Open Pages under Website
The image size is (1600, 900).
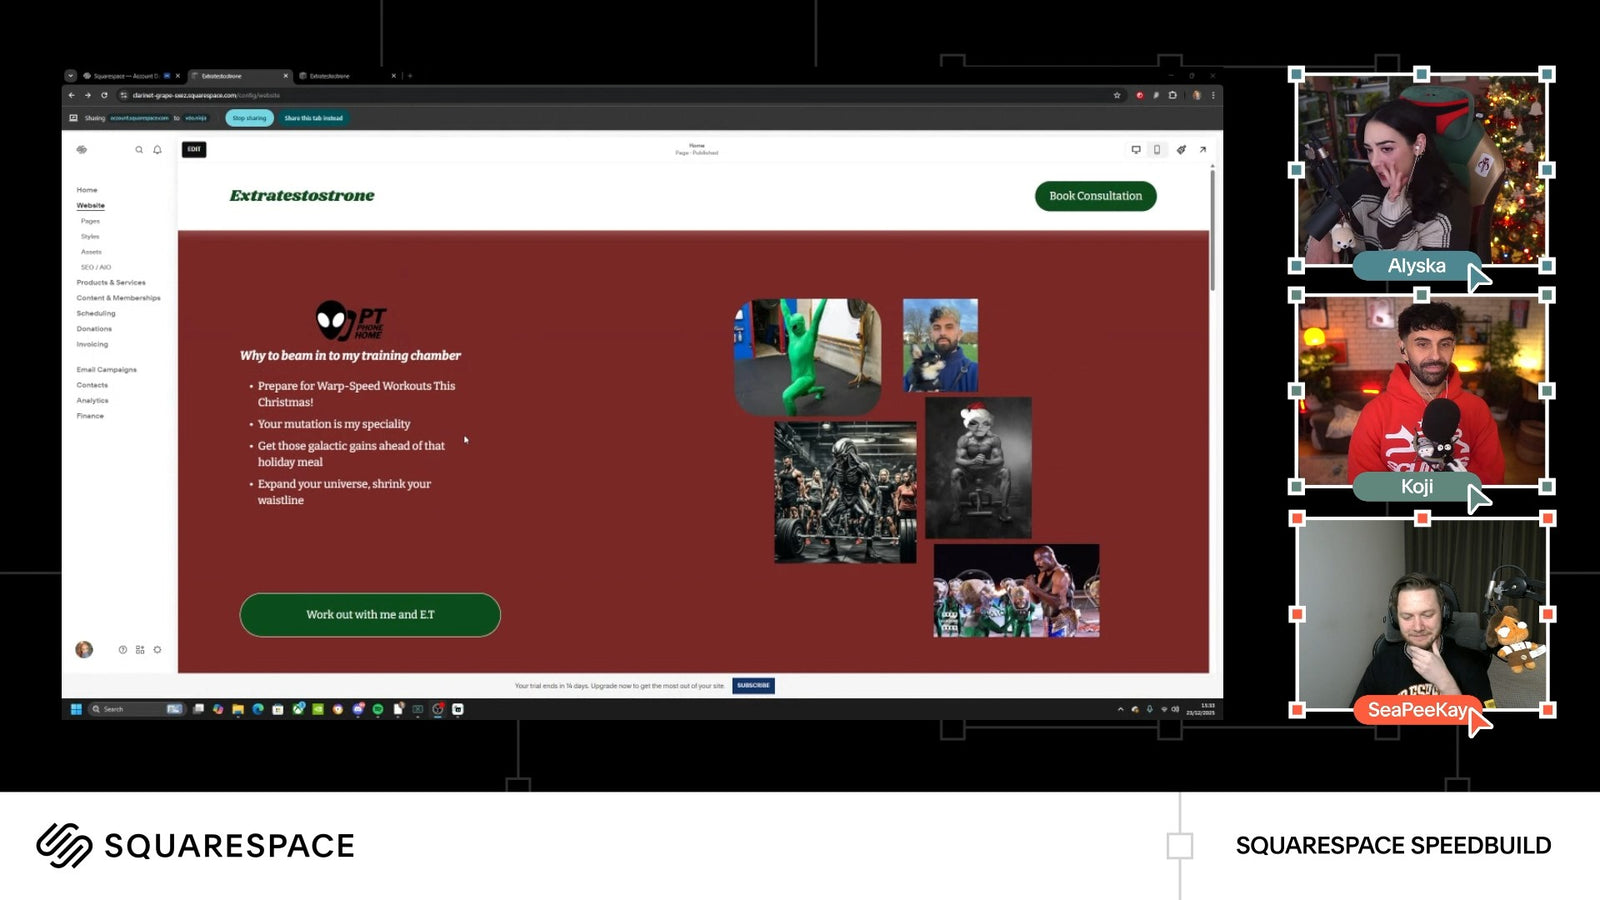90,221
